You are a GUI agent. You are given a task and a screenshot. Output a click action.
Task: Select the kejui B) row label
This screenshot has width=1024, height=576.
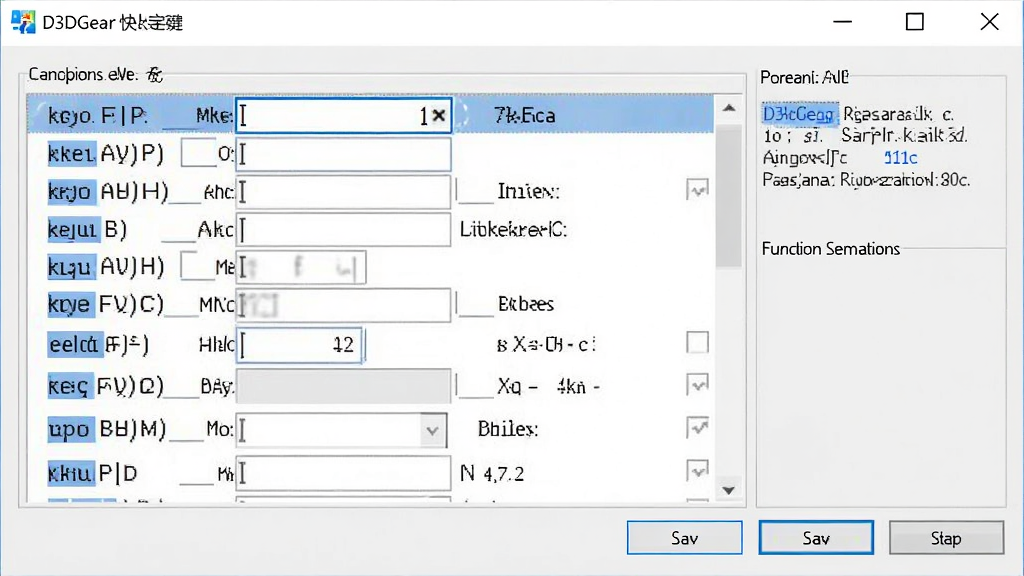tap(87, 229)
